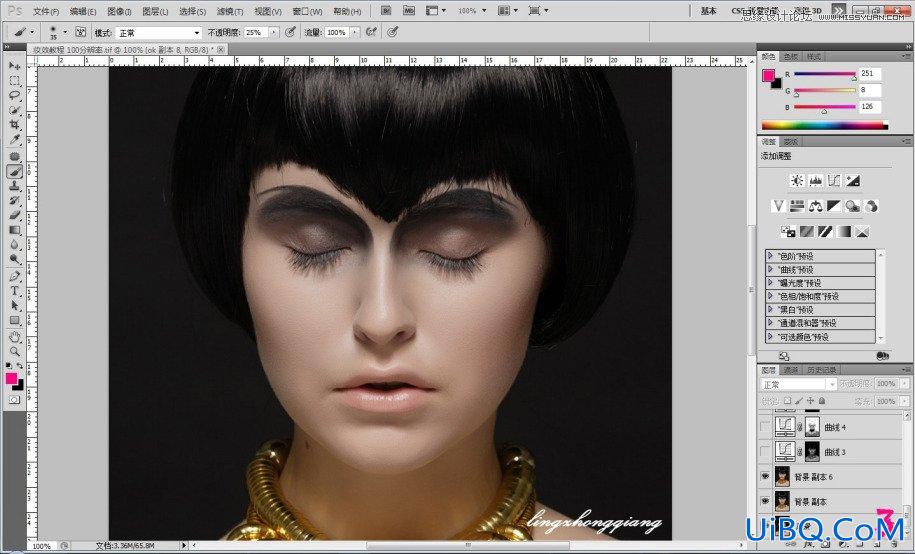Click toolbox foreground color swatch

[x=12, y=379]
